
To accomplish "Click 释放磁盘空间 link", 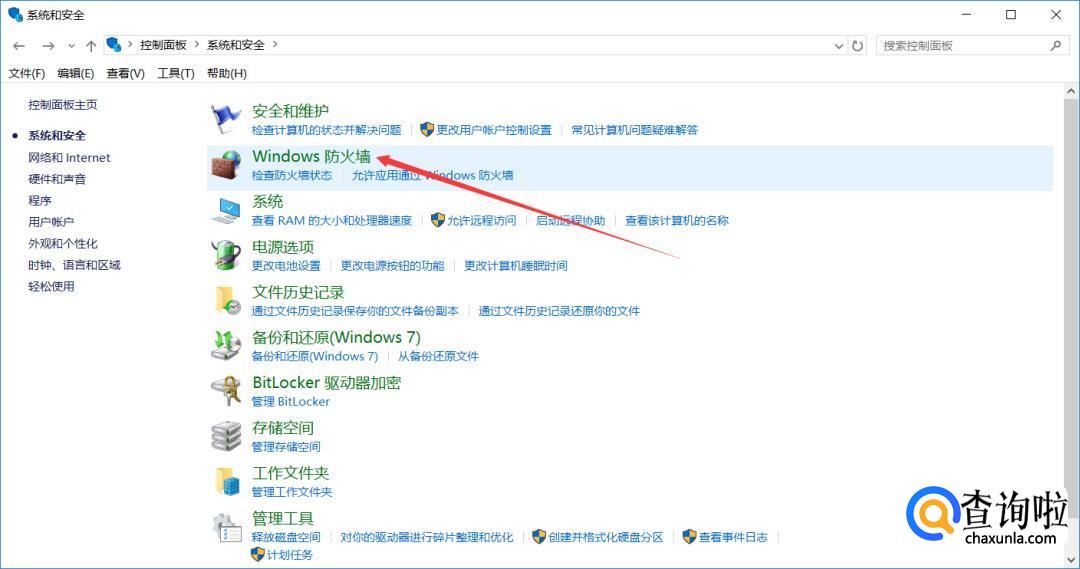I will 286,537.
